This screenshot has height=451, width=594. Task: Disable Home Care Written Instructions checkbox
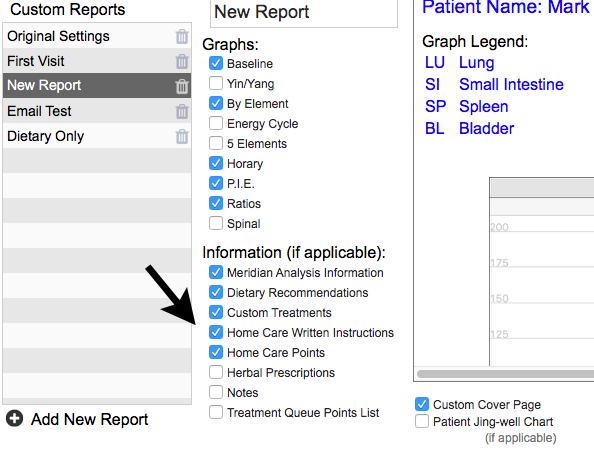coord(216,332)
